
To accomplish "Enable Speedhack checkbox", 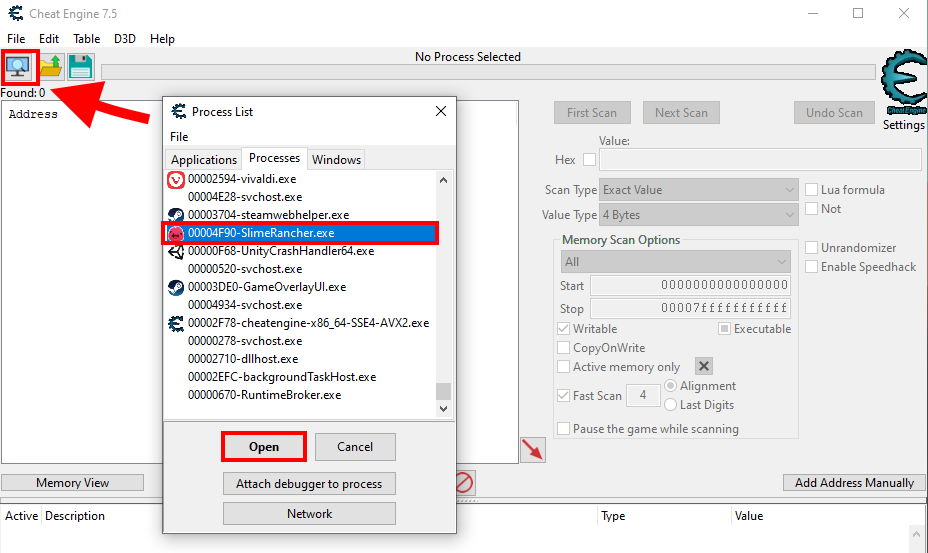I will point(811,267).
